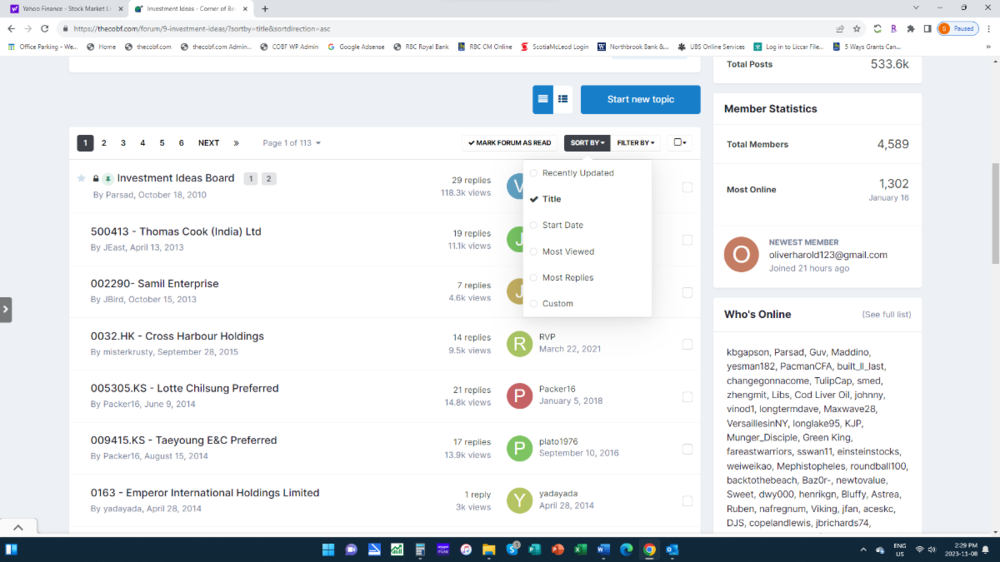Image resolution: width=1000 pixels, height=562 pixels.
Task: Open the new tab plus button
Action: tap(265, 9)
